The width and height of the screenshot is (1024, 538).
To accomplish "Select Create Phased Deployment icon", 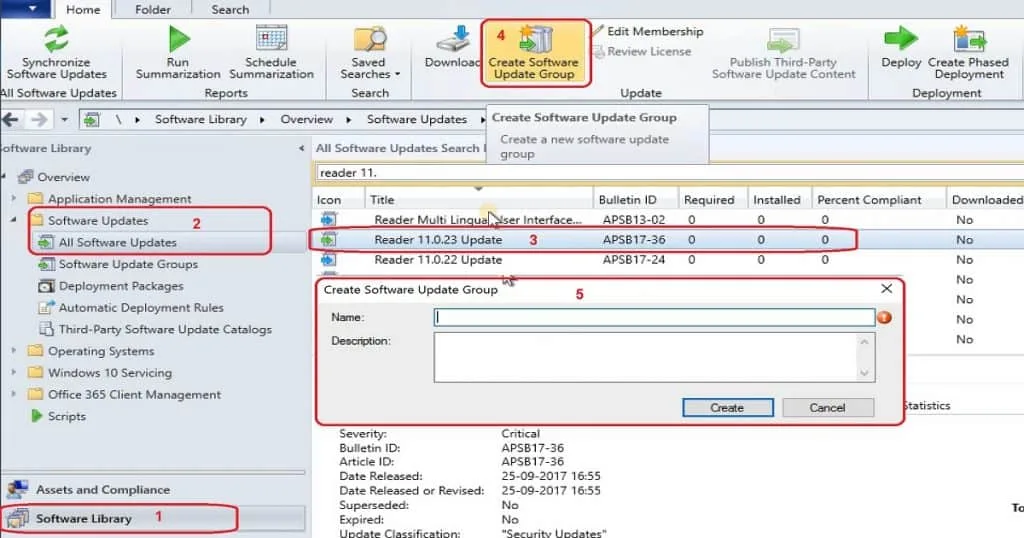I will (968, 40).
